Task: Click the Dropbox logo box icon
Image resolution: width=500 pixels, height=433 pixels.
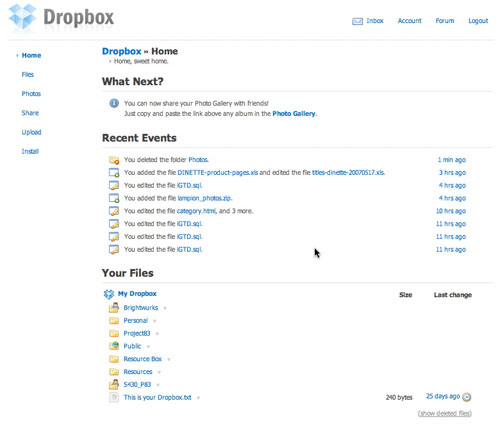Action: [23, 17]
